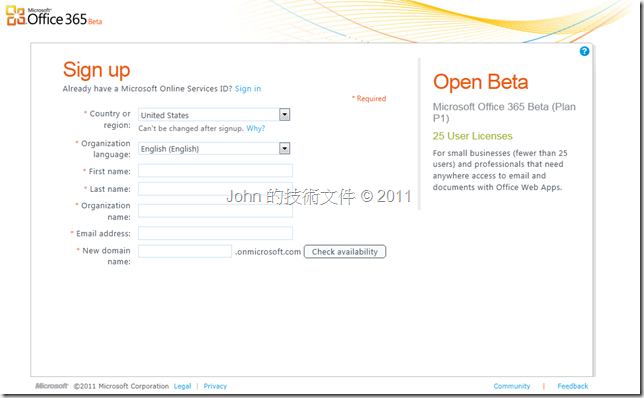644x398 pixels.
Task: Click the Check availability button
Action: (x=345, y=252)
